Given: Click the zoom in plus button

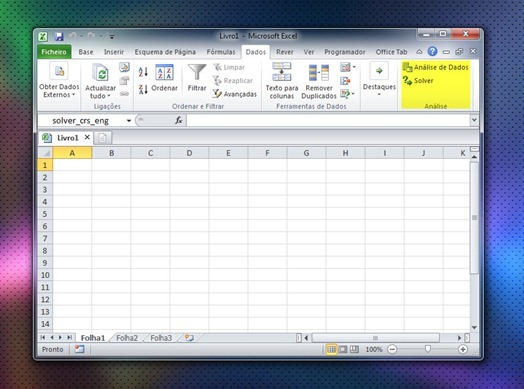Looking at the screenshot, I should [x=463, y=350].
